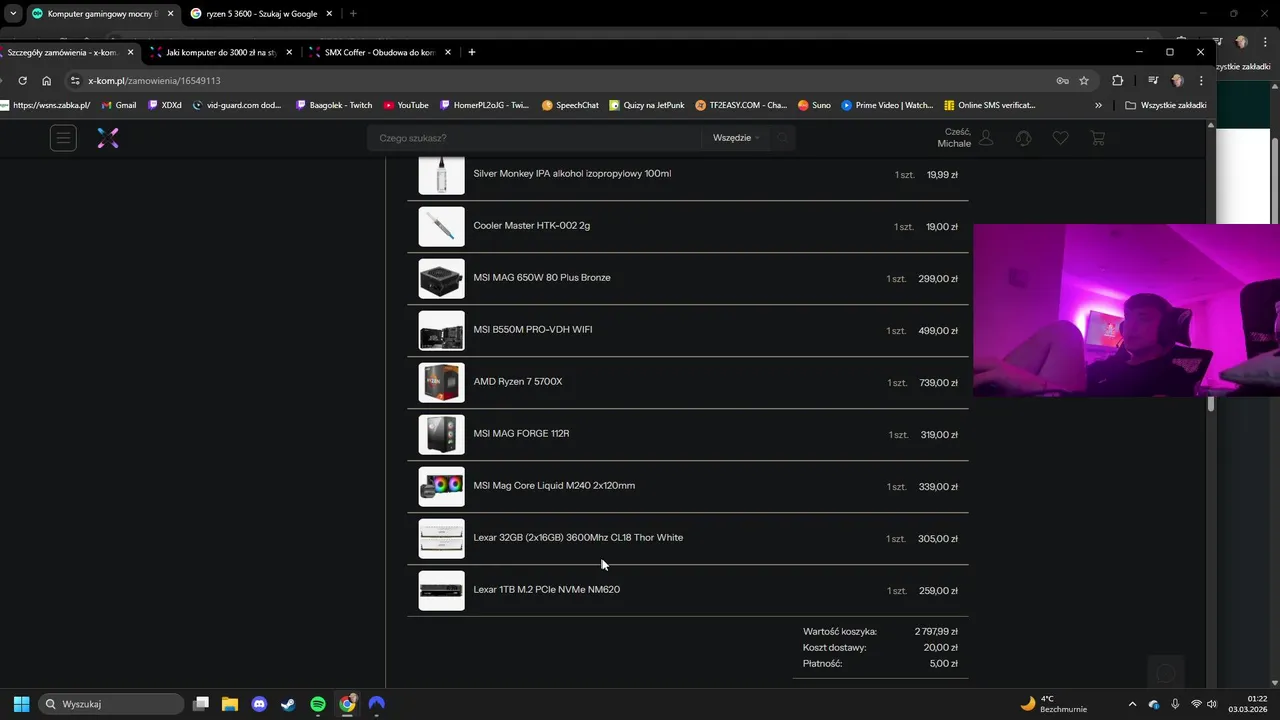View site information icon in address bar
Viewport: 1280px width, 720px height.
75,81
